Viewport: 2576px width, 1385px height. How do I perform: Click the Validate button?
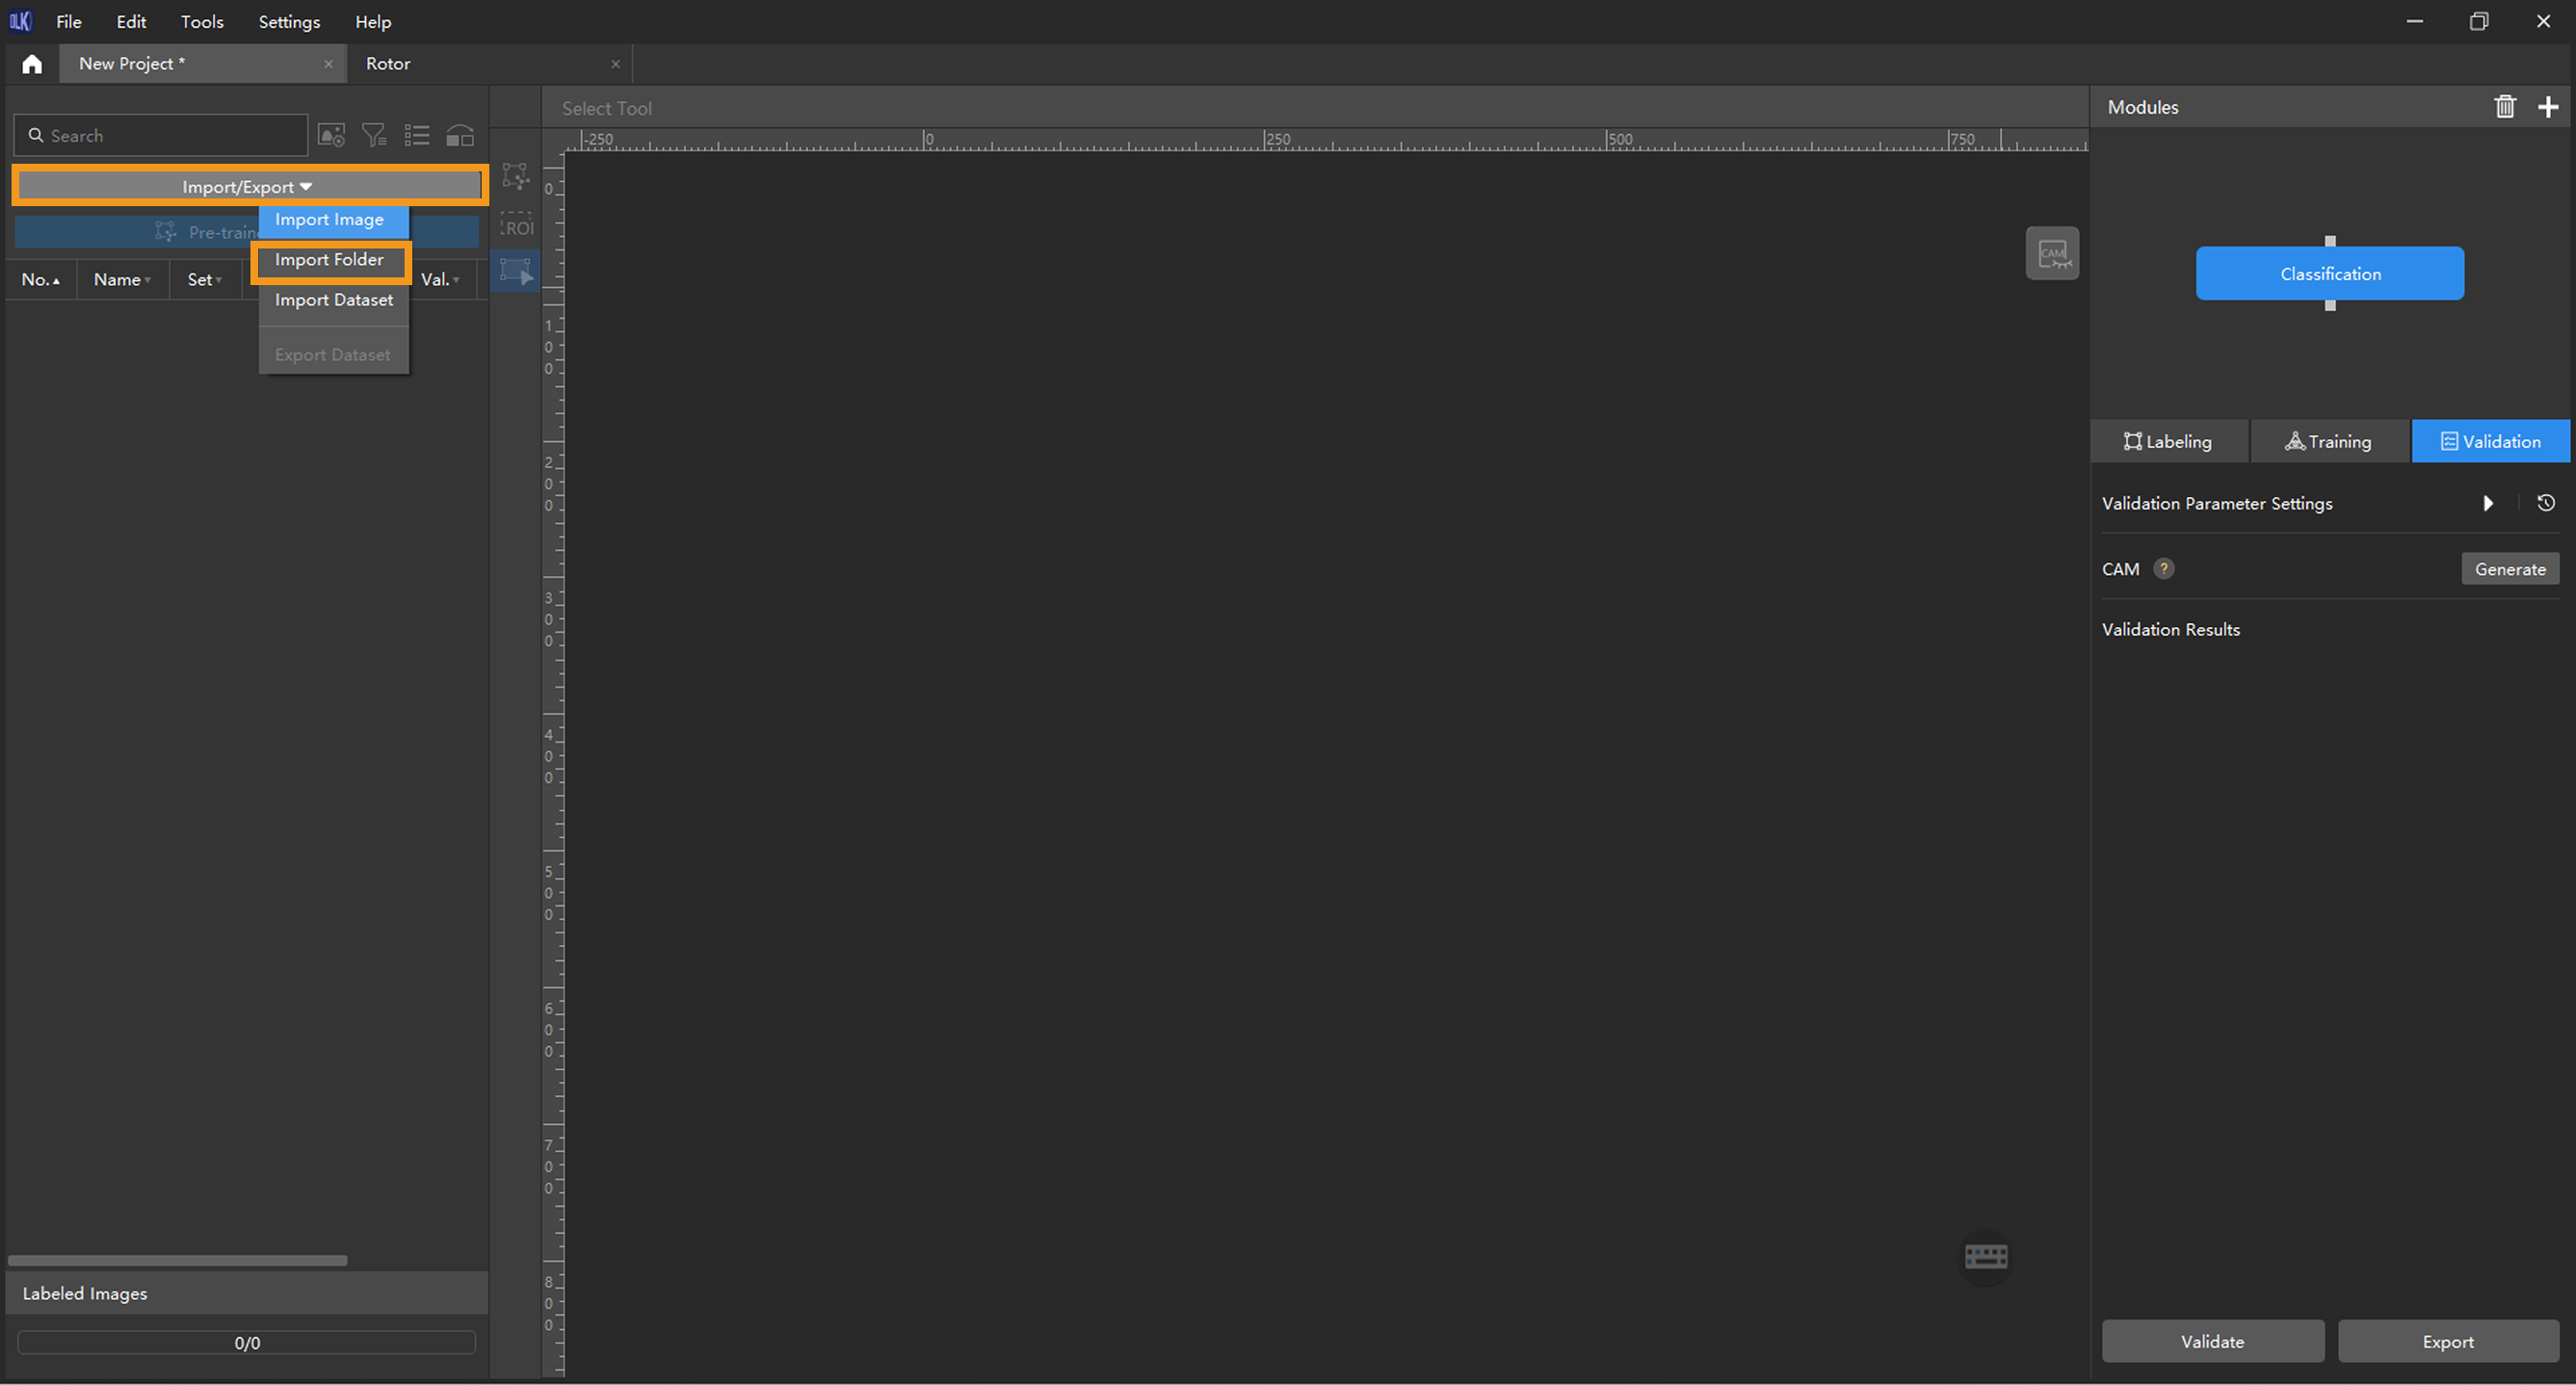(x=2212, y=1342)
